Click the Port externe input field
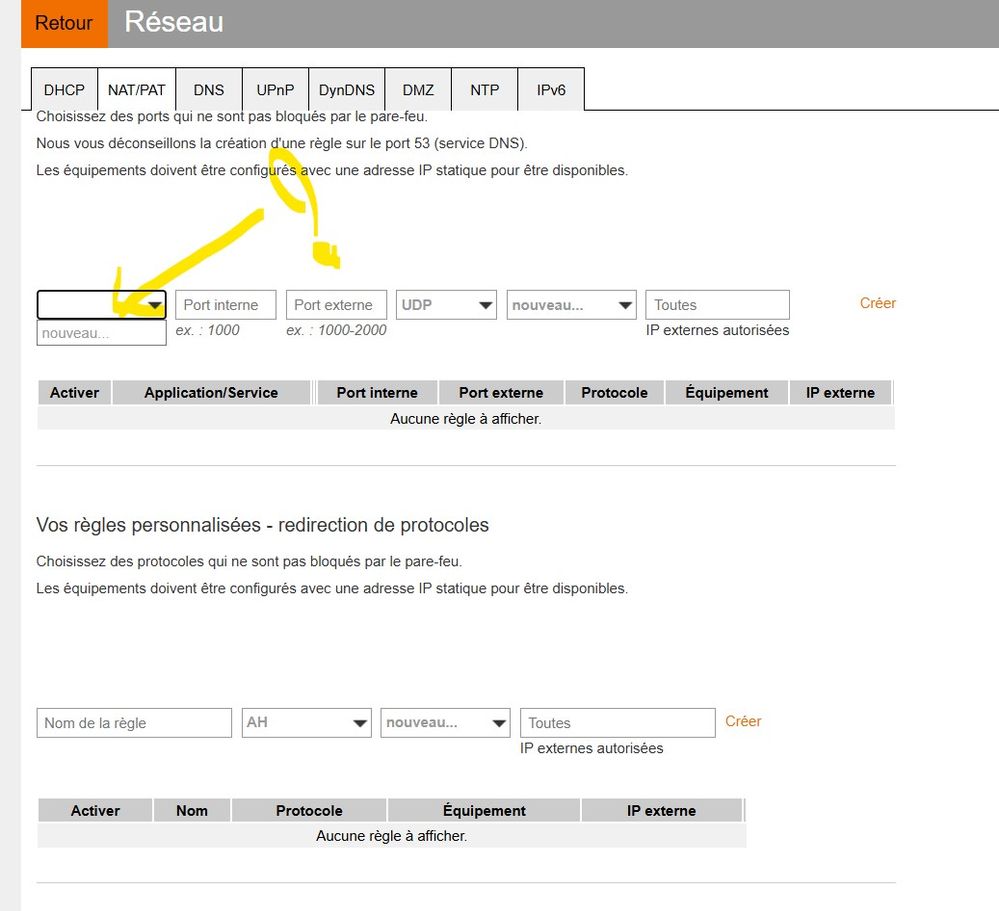 [x=336, y=305]
